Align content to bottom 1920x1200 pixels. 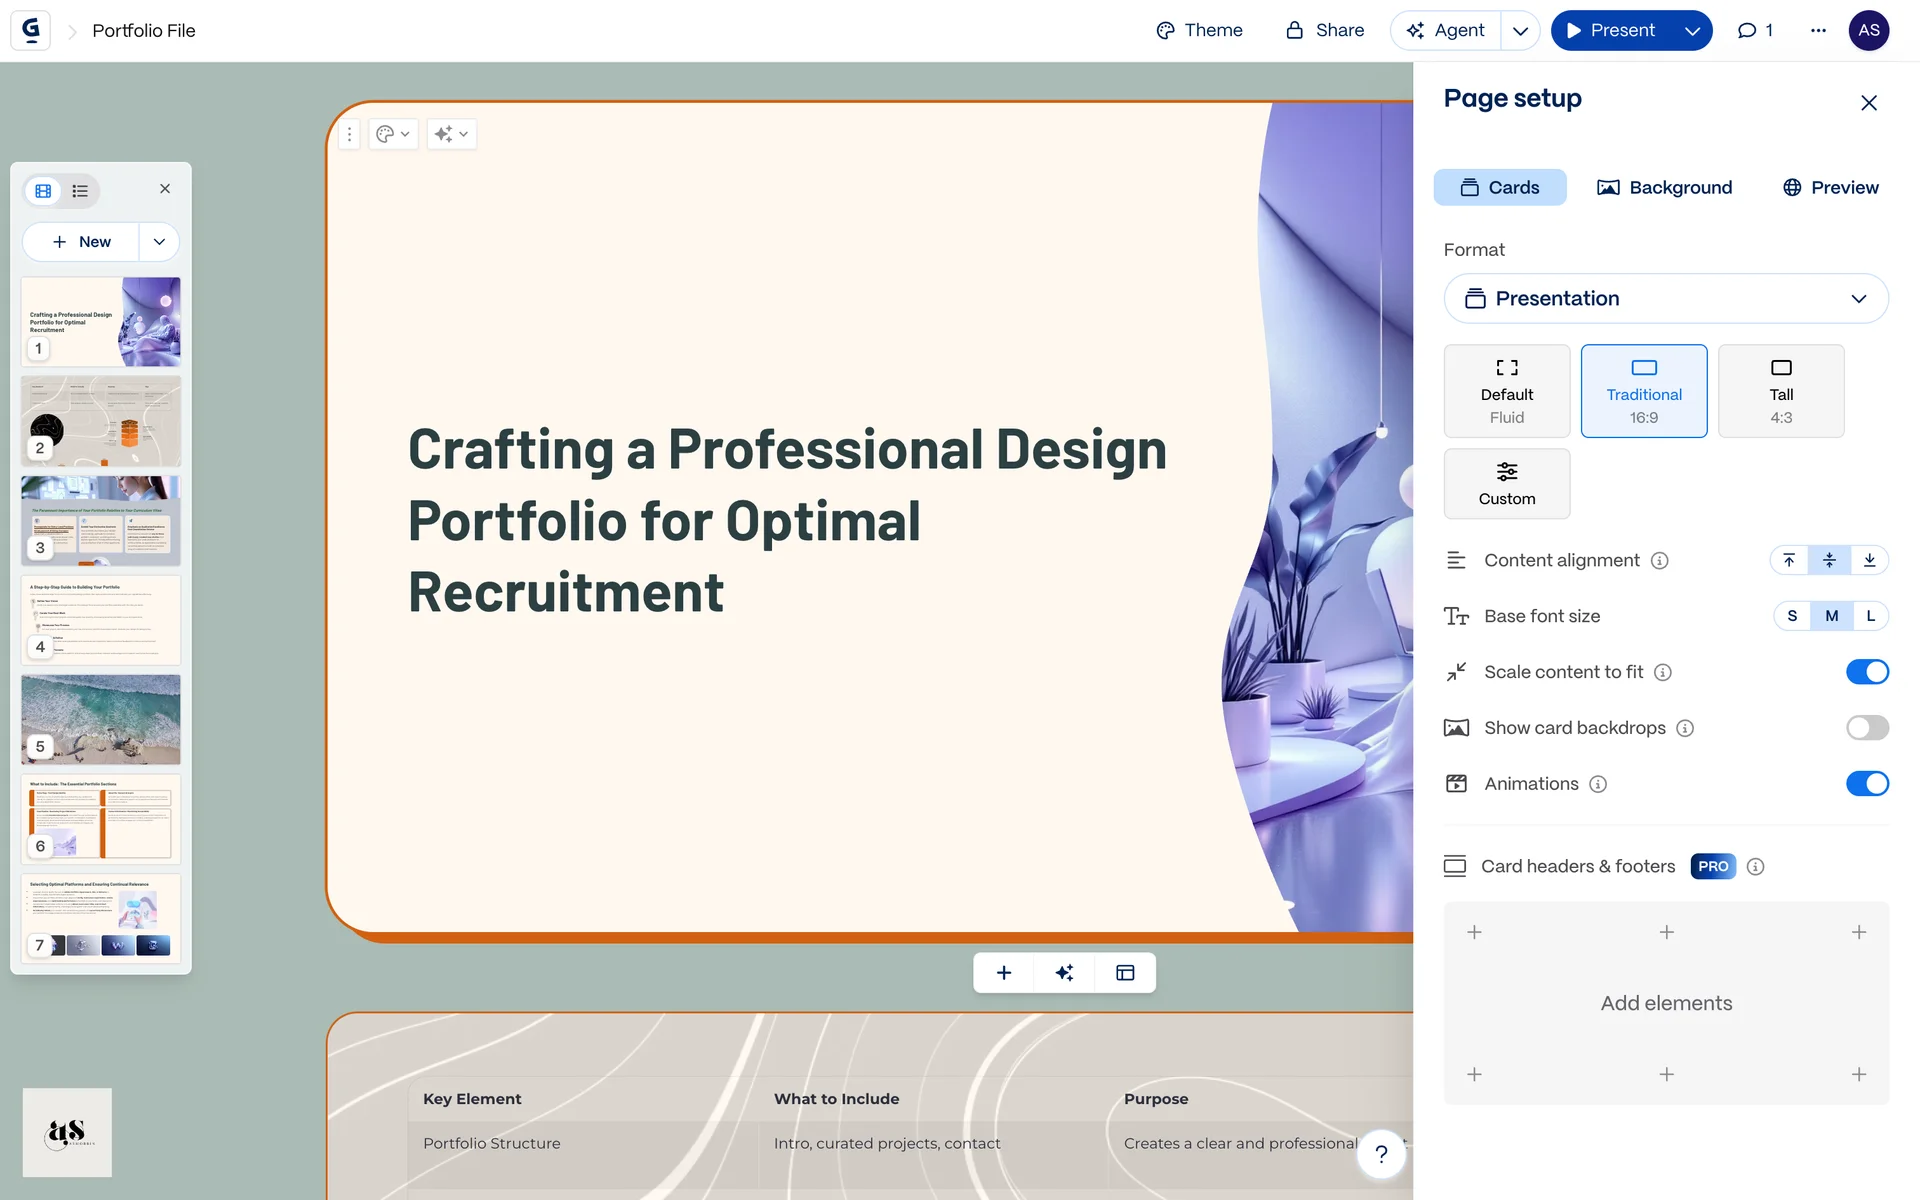(1869, 560)
